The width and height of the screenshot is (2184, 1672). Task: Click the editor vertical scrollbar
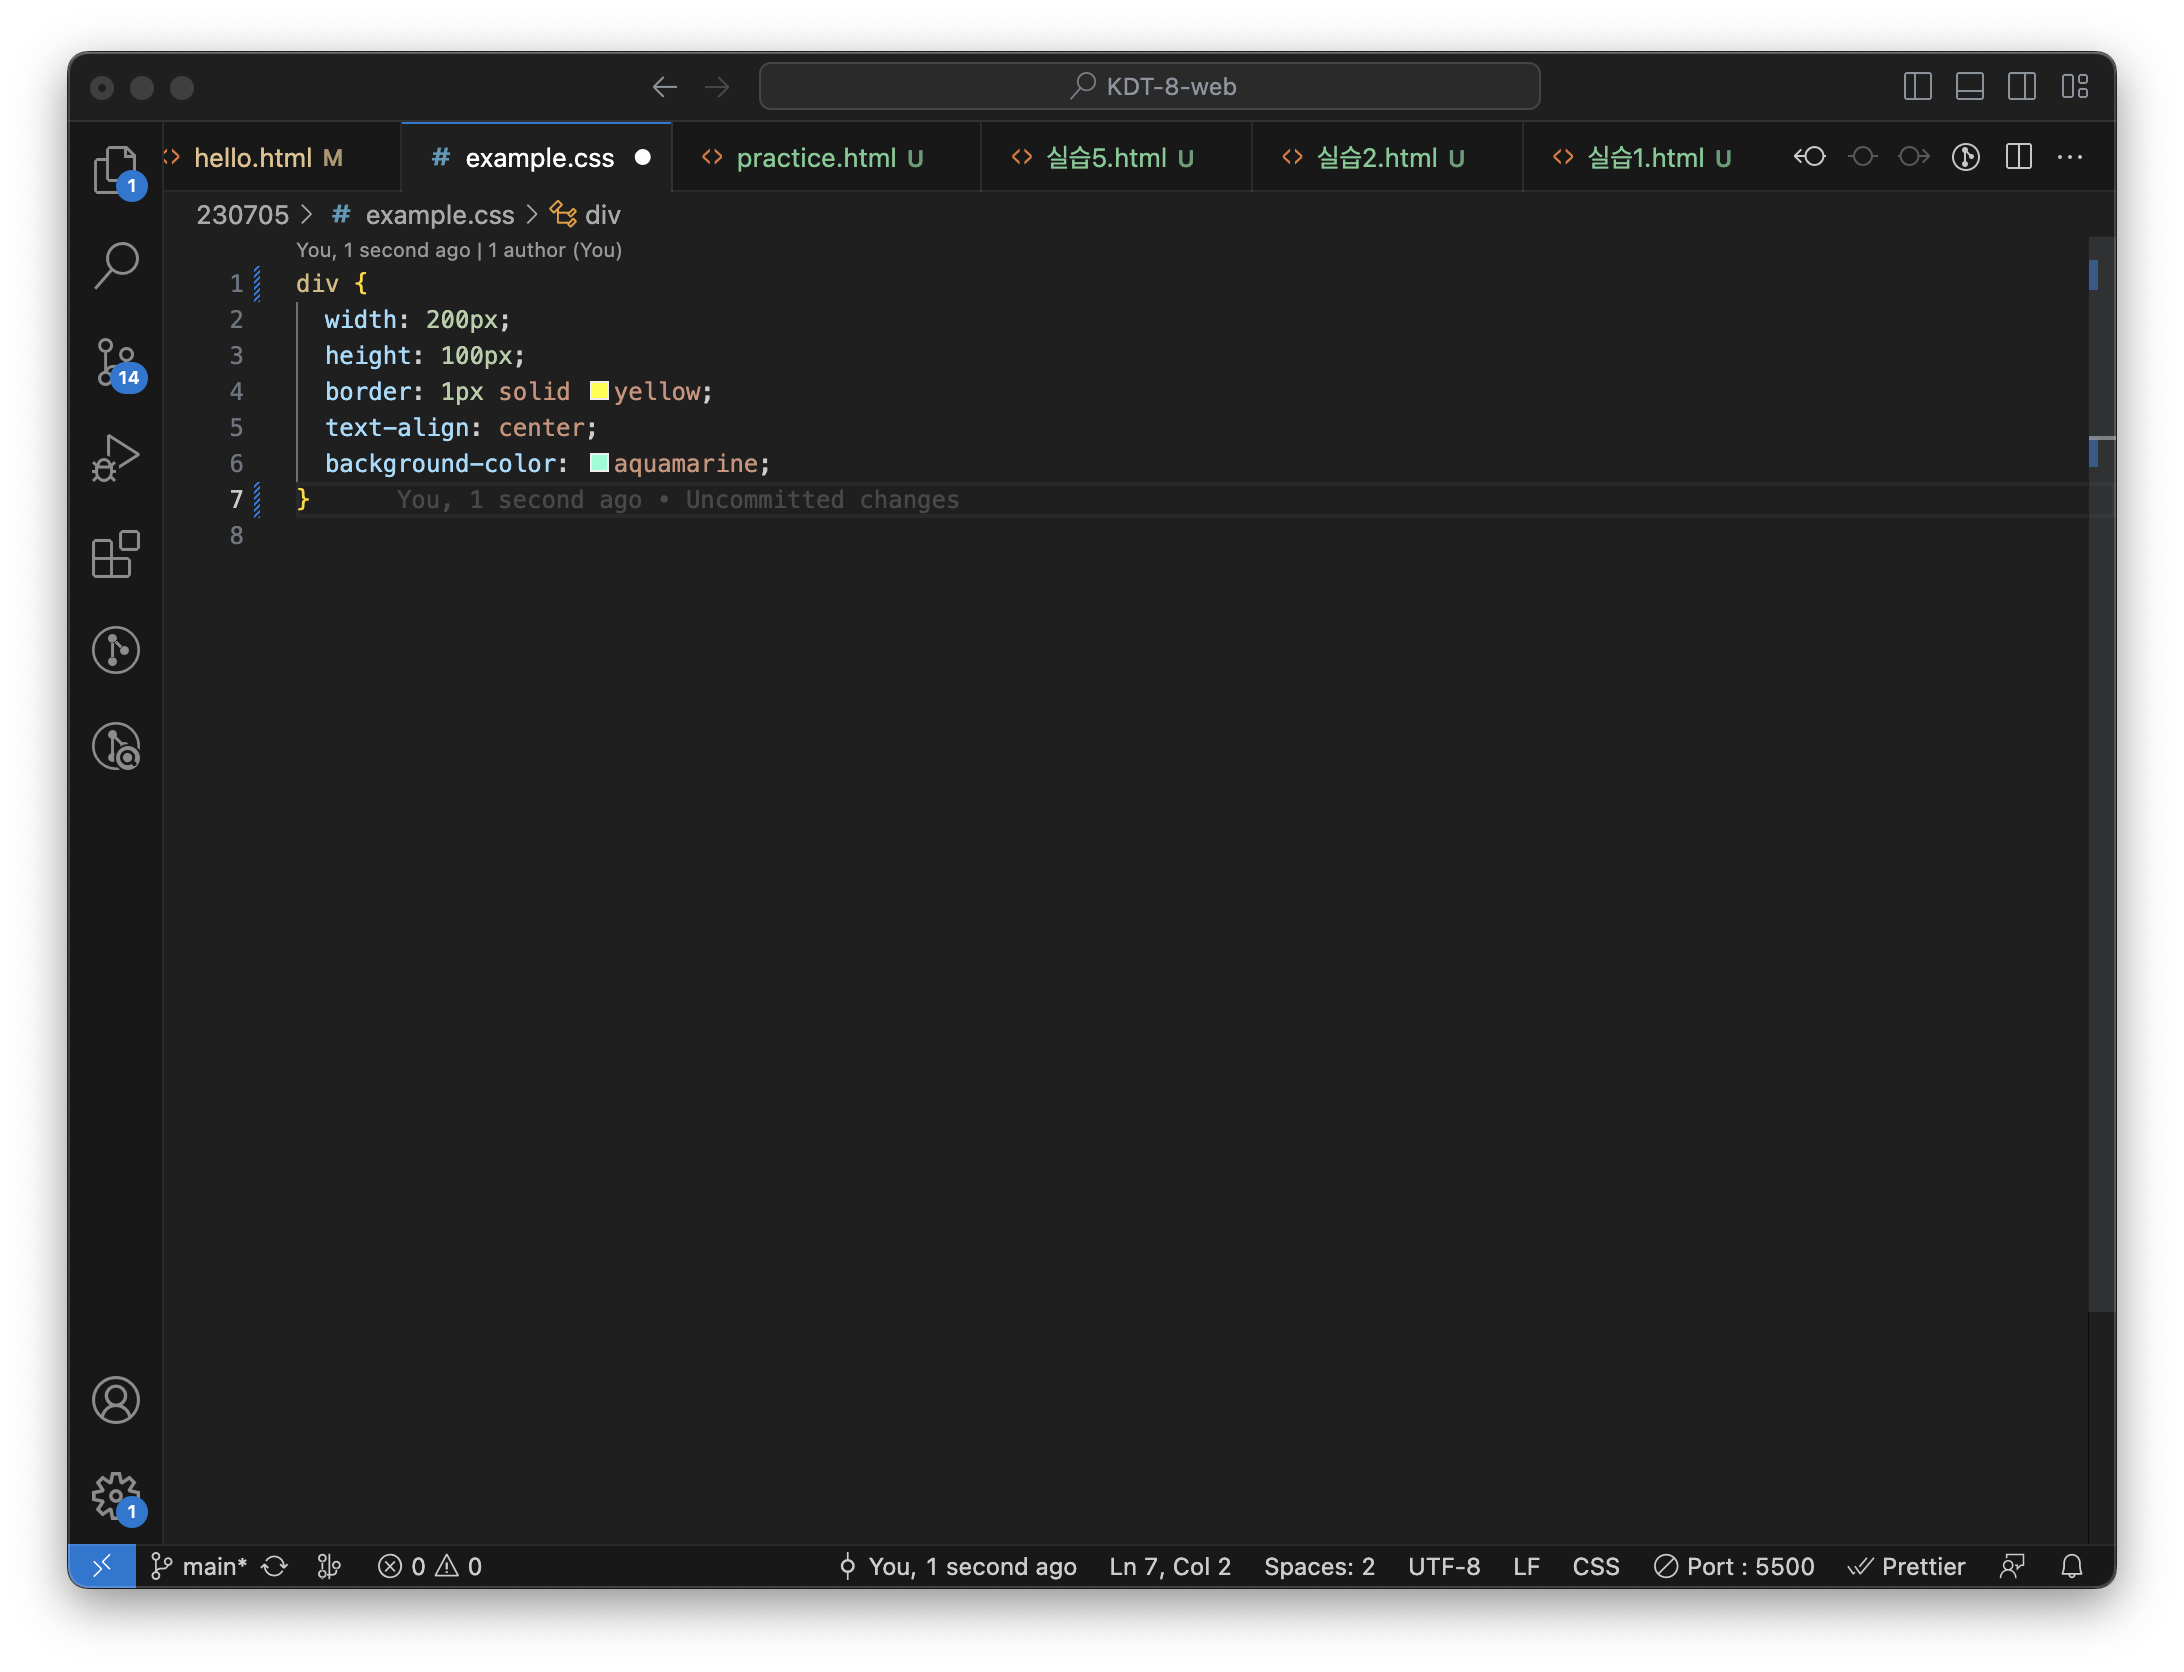(2101, 772)
